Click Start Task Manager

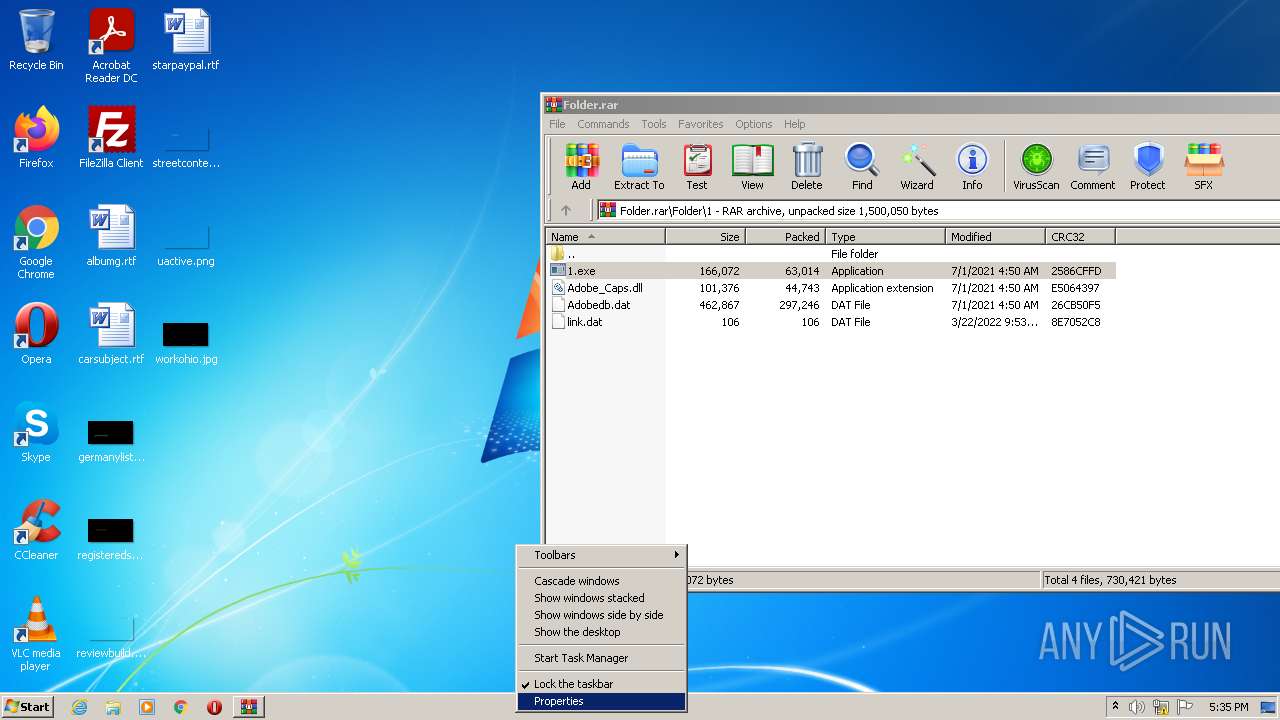[x=601, y=658]
